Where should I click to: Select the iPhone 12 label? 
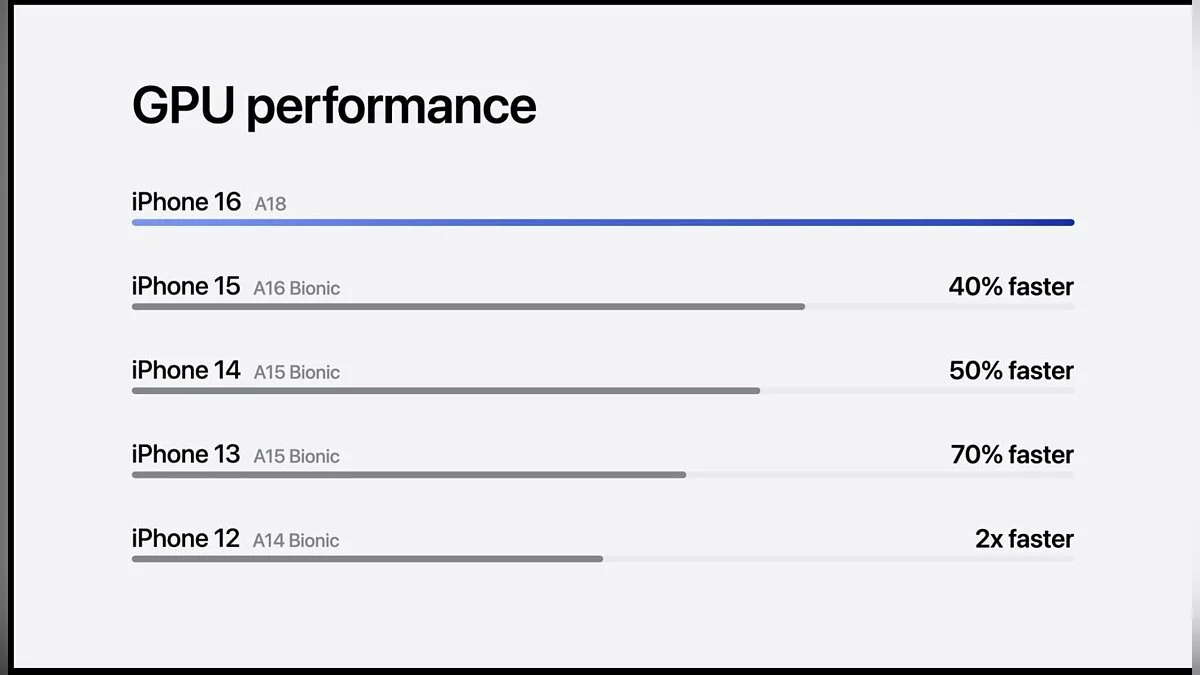[186, 538]
